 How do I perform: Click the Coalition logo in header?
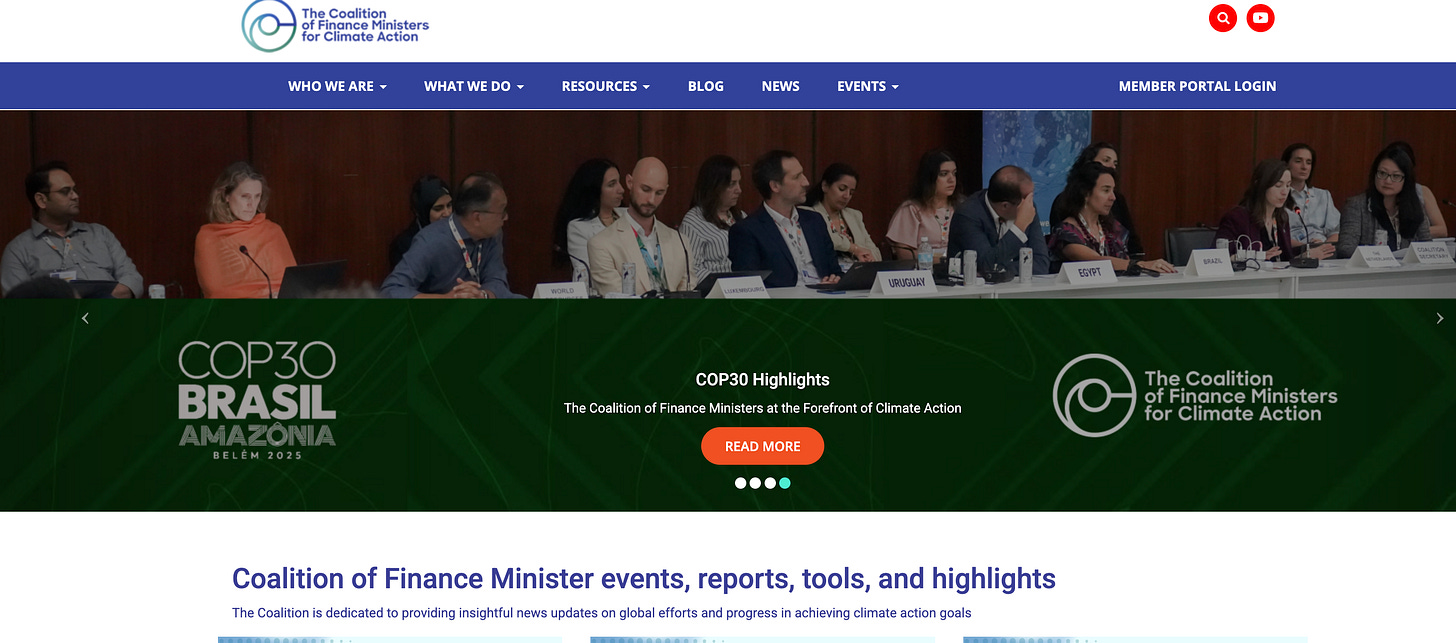[336, 25]
